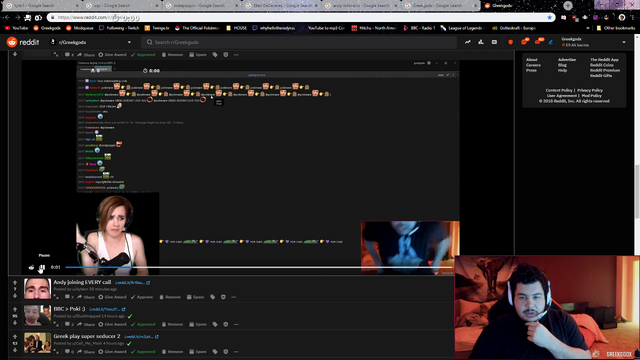This screenshot has height=360, width=640.
Task: Open the Popular trending arrow icon
Action: click(x=468, y=42)
